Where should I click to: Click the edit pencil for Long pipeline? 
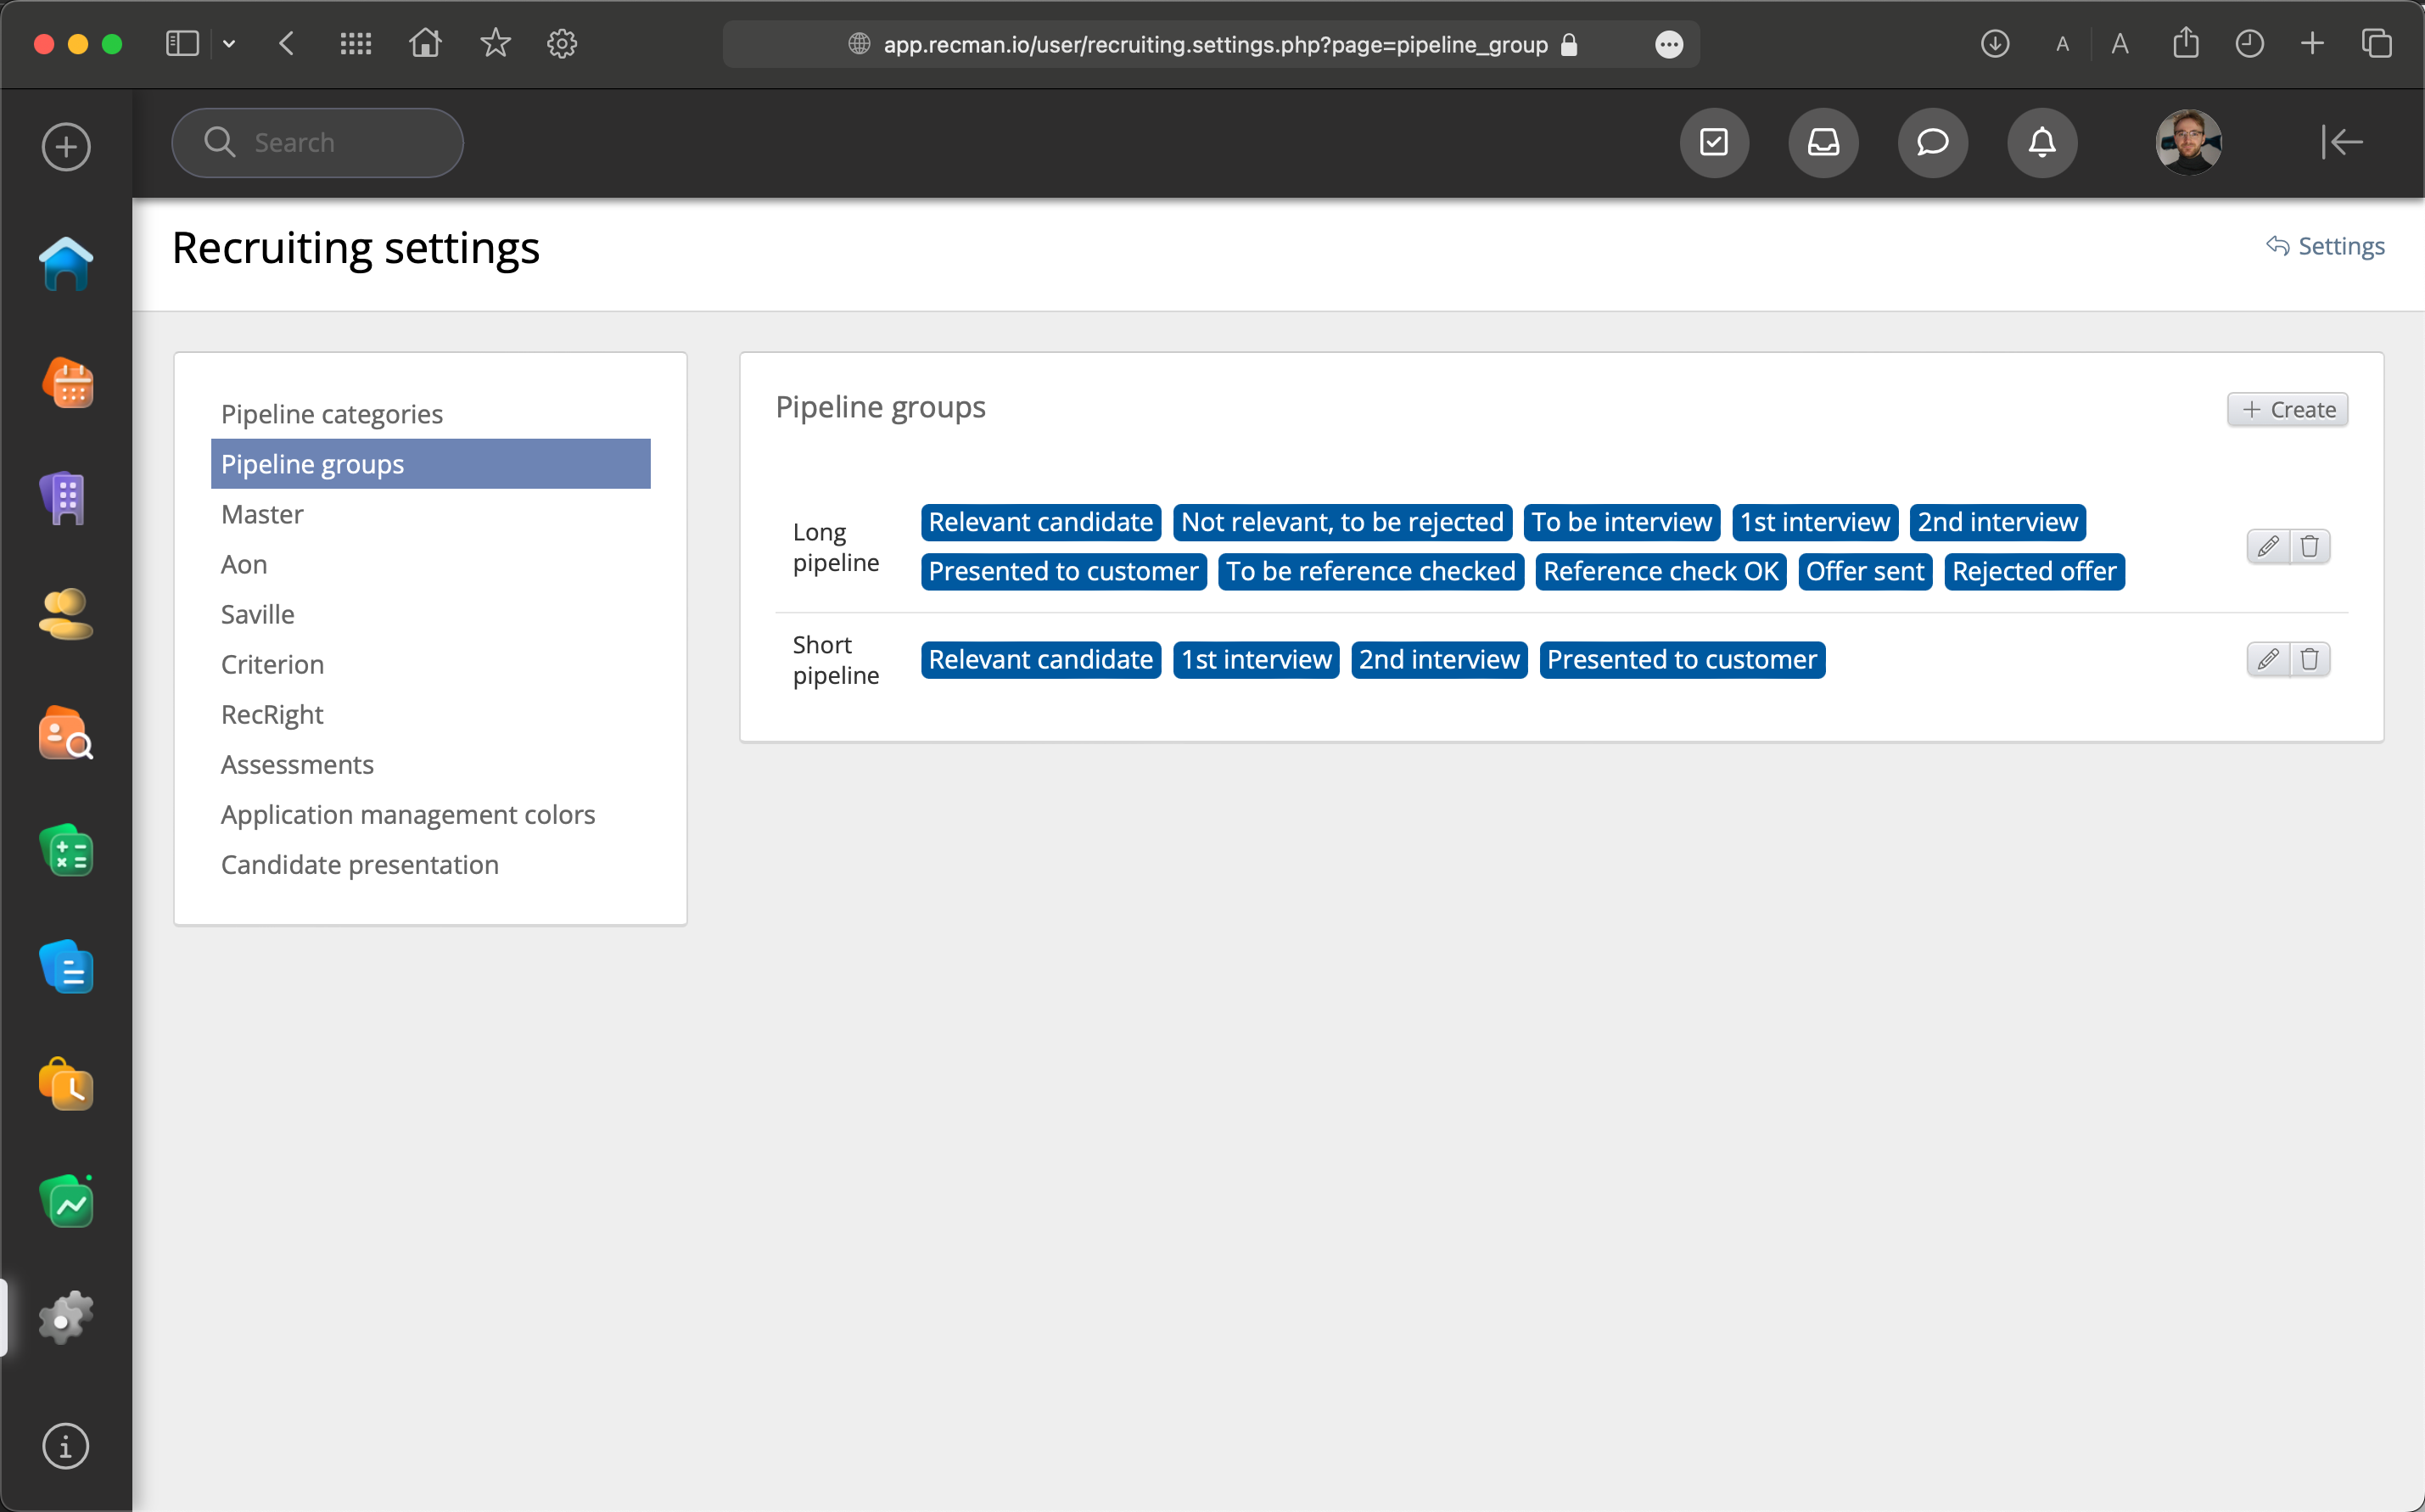tap(2267, 546)
